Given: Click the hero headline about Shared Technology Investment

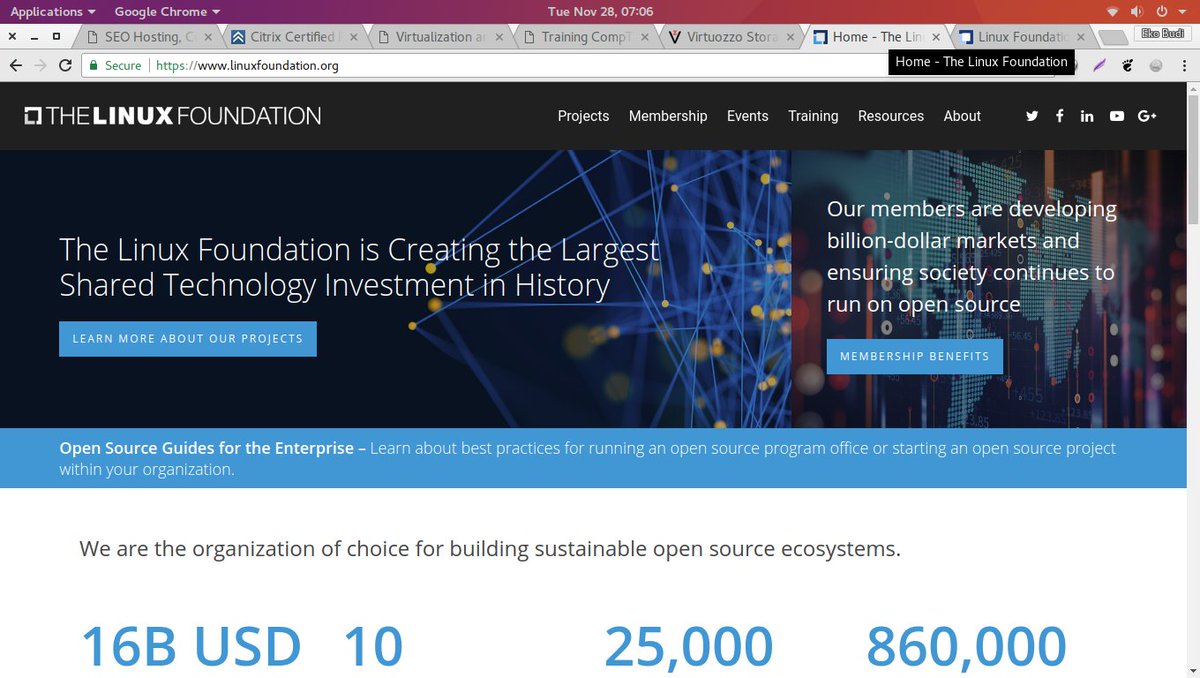Looking at the screenshot, I should [x=360, y=267].
